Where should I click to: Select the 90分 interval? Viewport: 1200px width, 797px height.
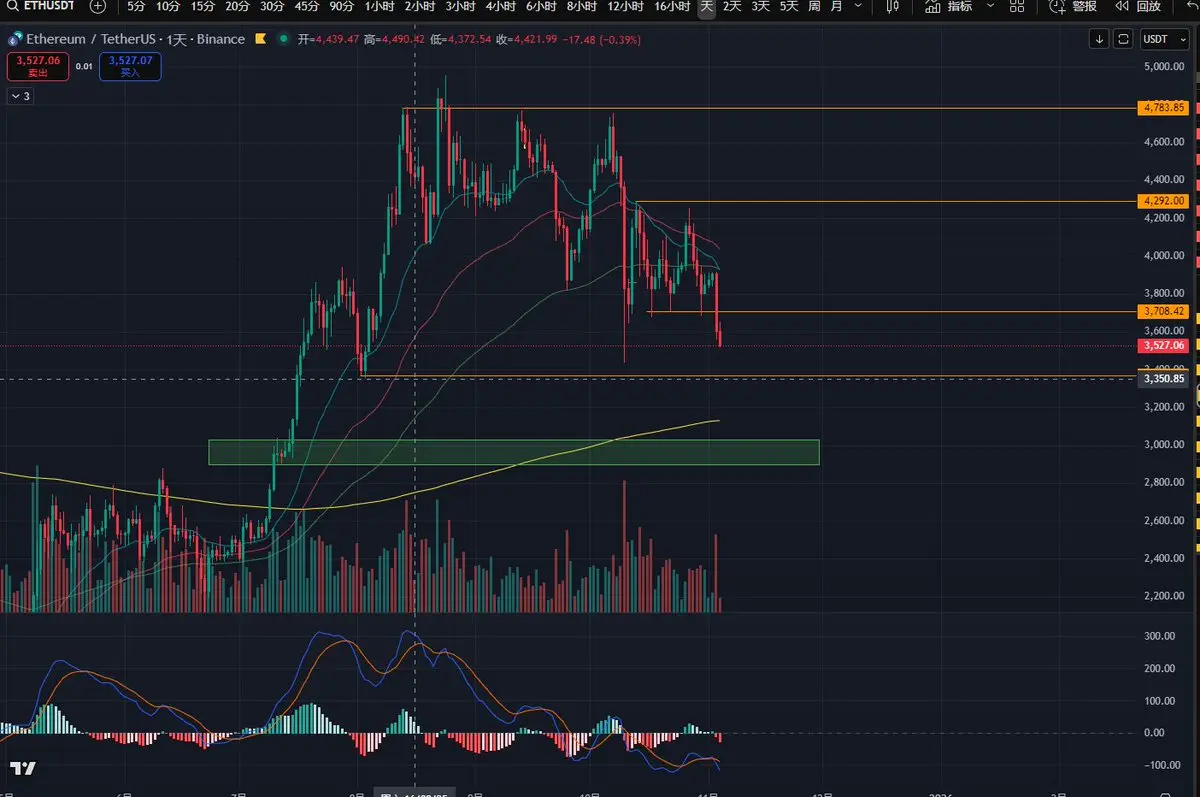pos(342,6)
